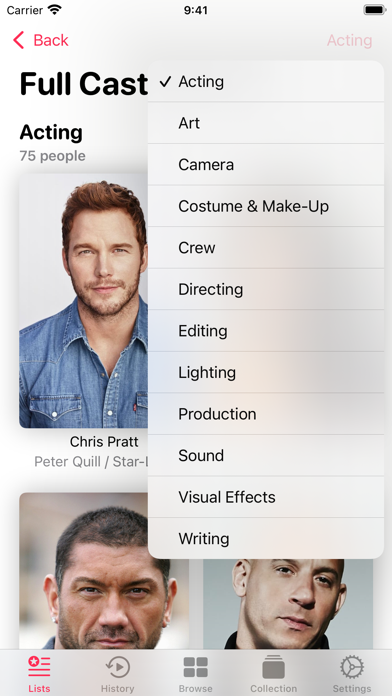Open the Lists tab icon

39,667
